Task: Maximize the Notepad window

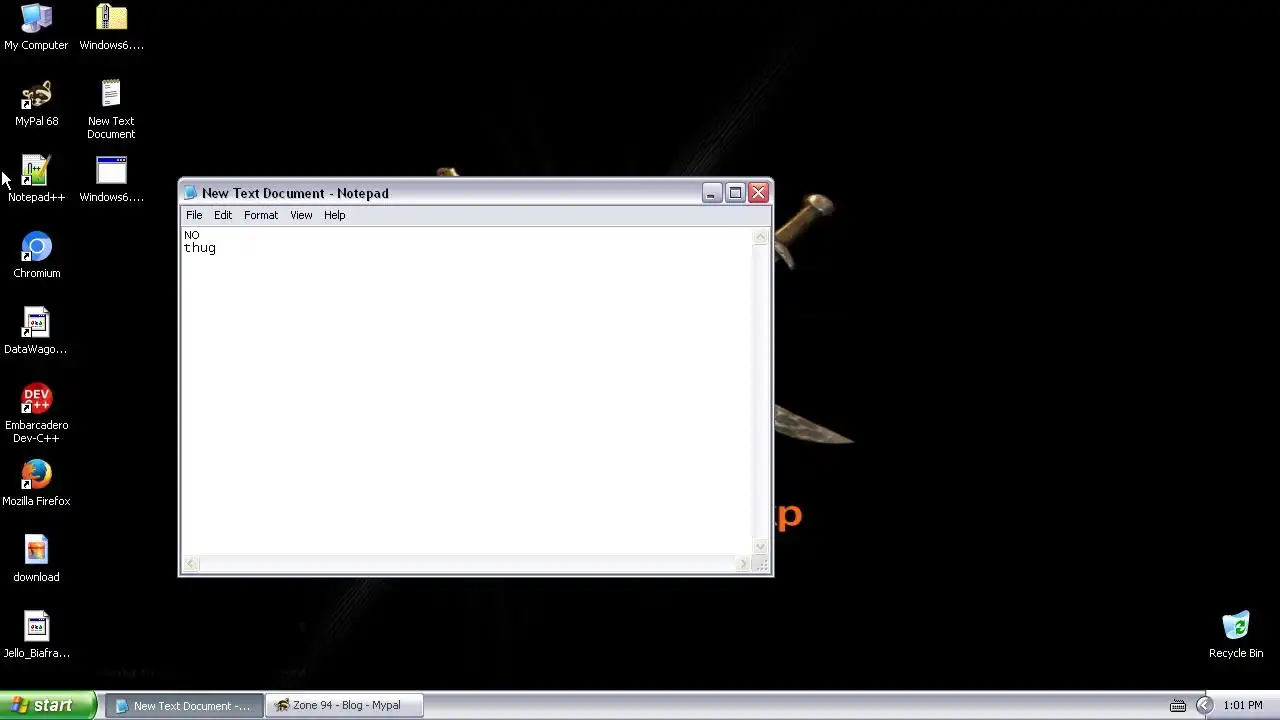Action: pyautogui.click(x=735, y=193)
